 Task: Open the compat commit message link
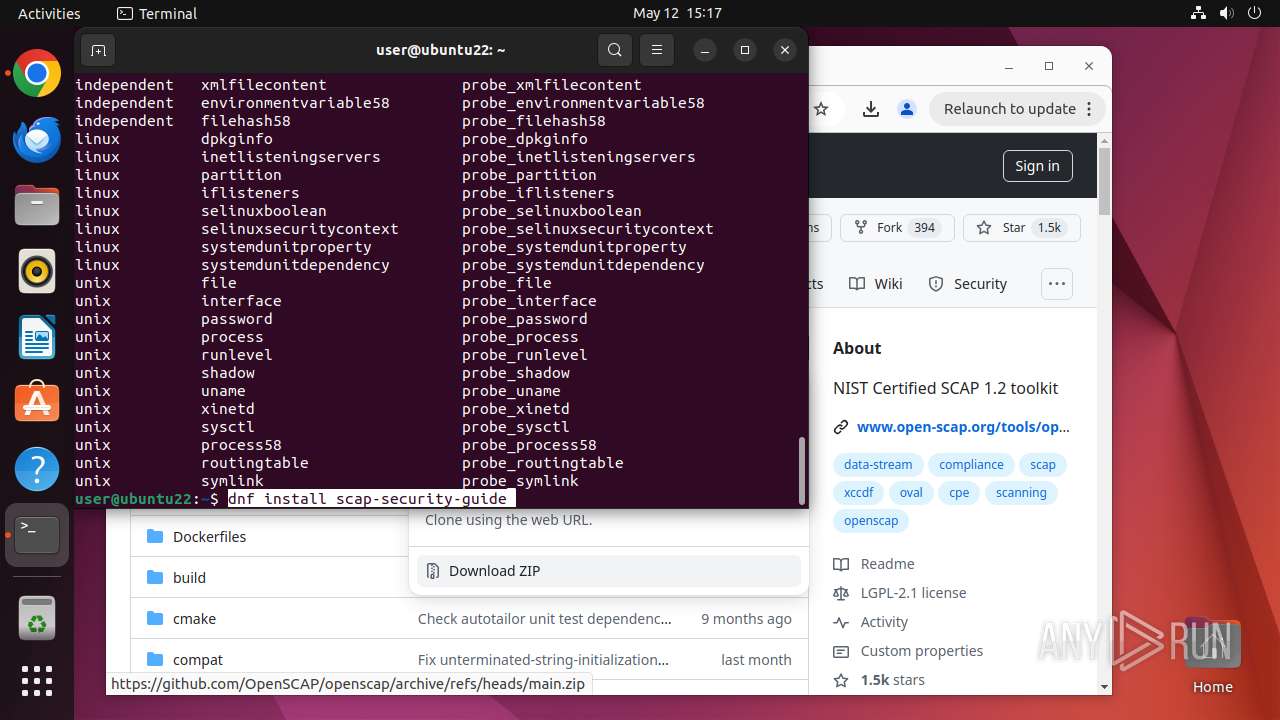point(544,660)
